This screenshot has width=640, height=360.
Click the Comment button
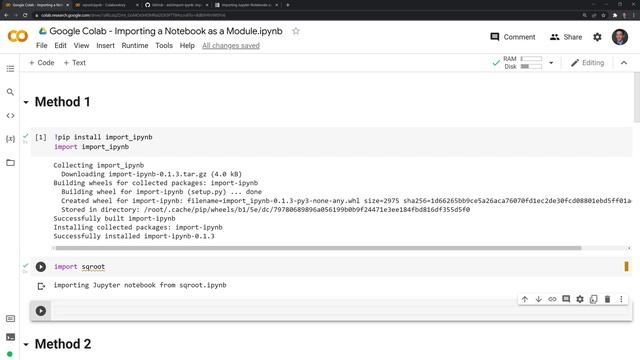(513, 37)
